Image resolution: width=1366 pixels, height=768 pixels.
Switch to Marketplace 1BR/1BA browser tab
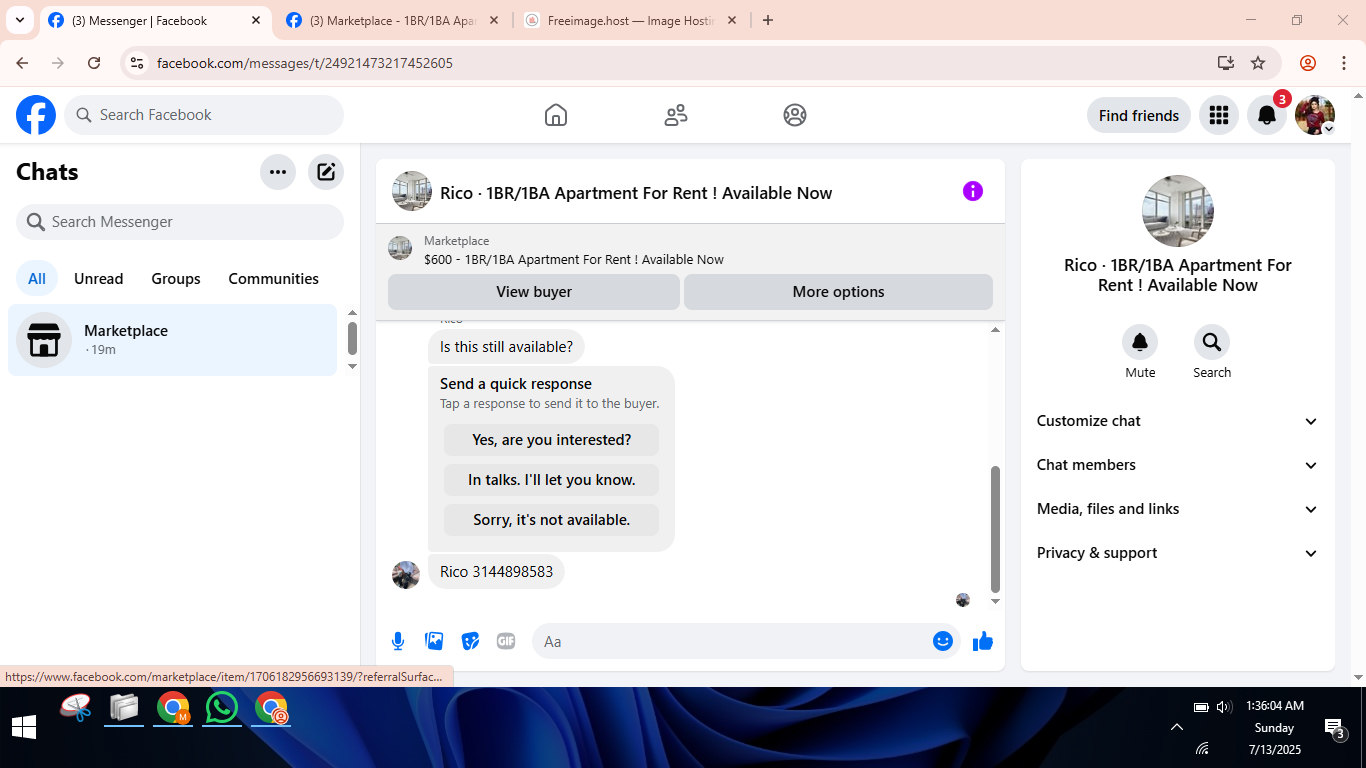click(392, 20)
